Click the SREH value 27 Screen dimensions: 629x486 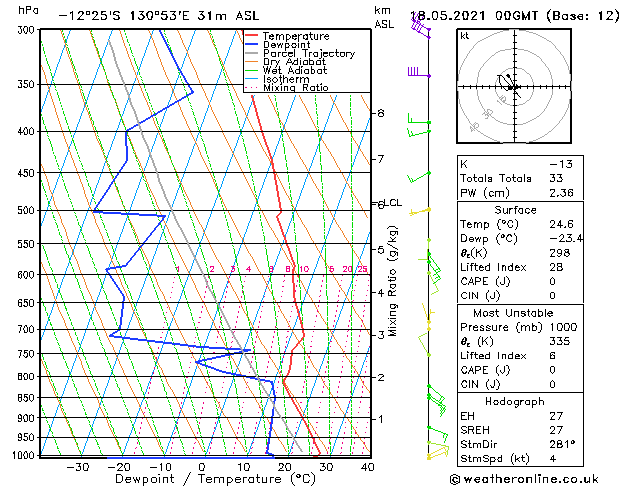556,430
